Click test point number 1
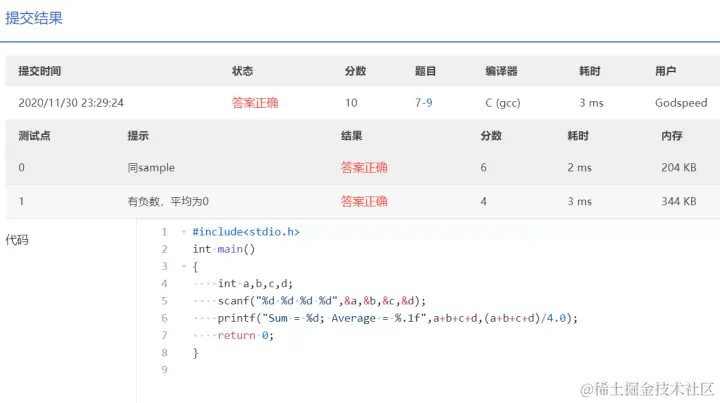The width and height of the screenshot is (720, 403). point(21,201)
